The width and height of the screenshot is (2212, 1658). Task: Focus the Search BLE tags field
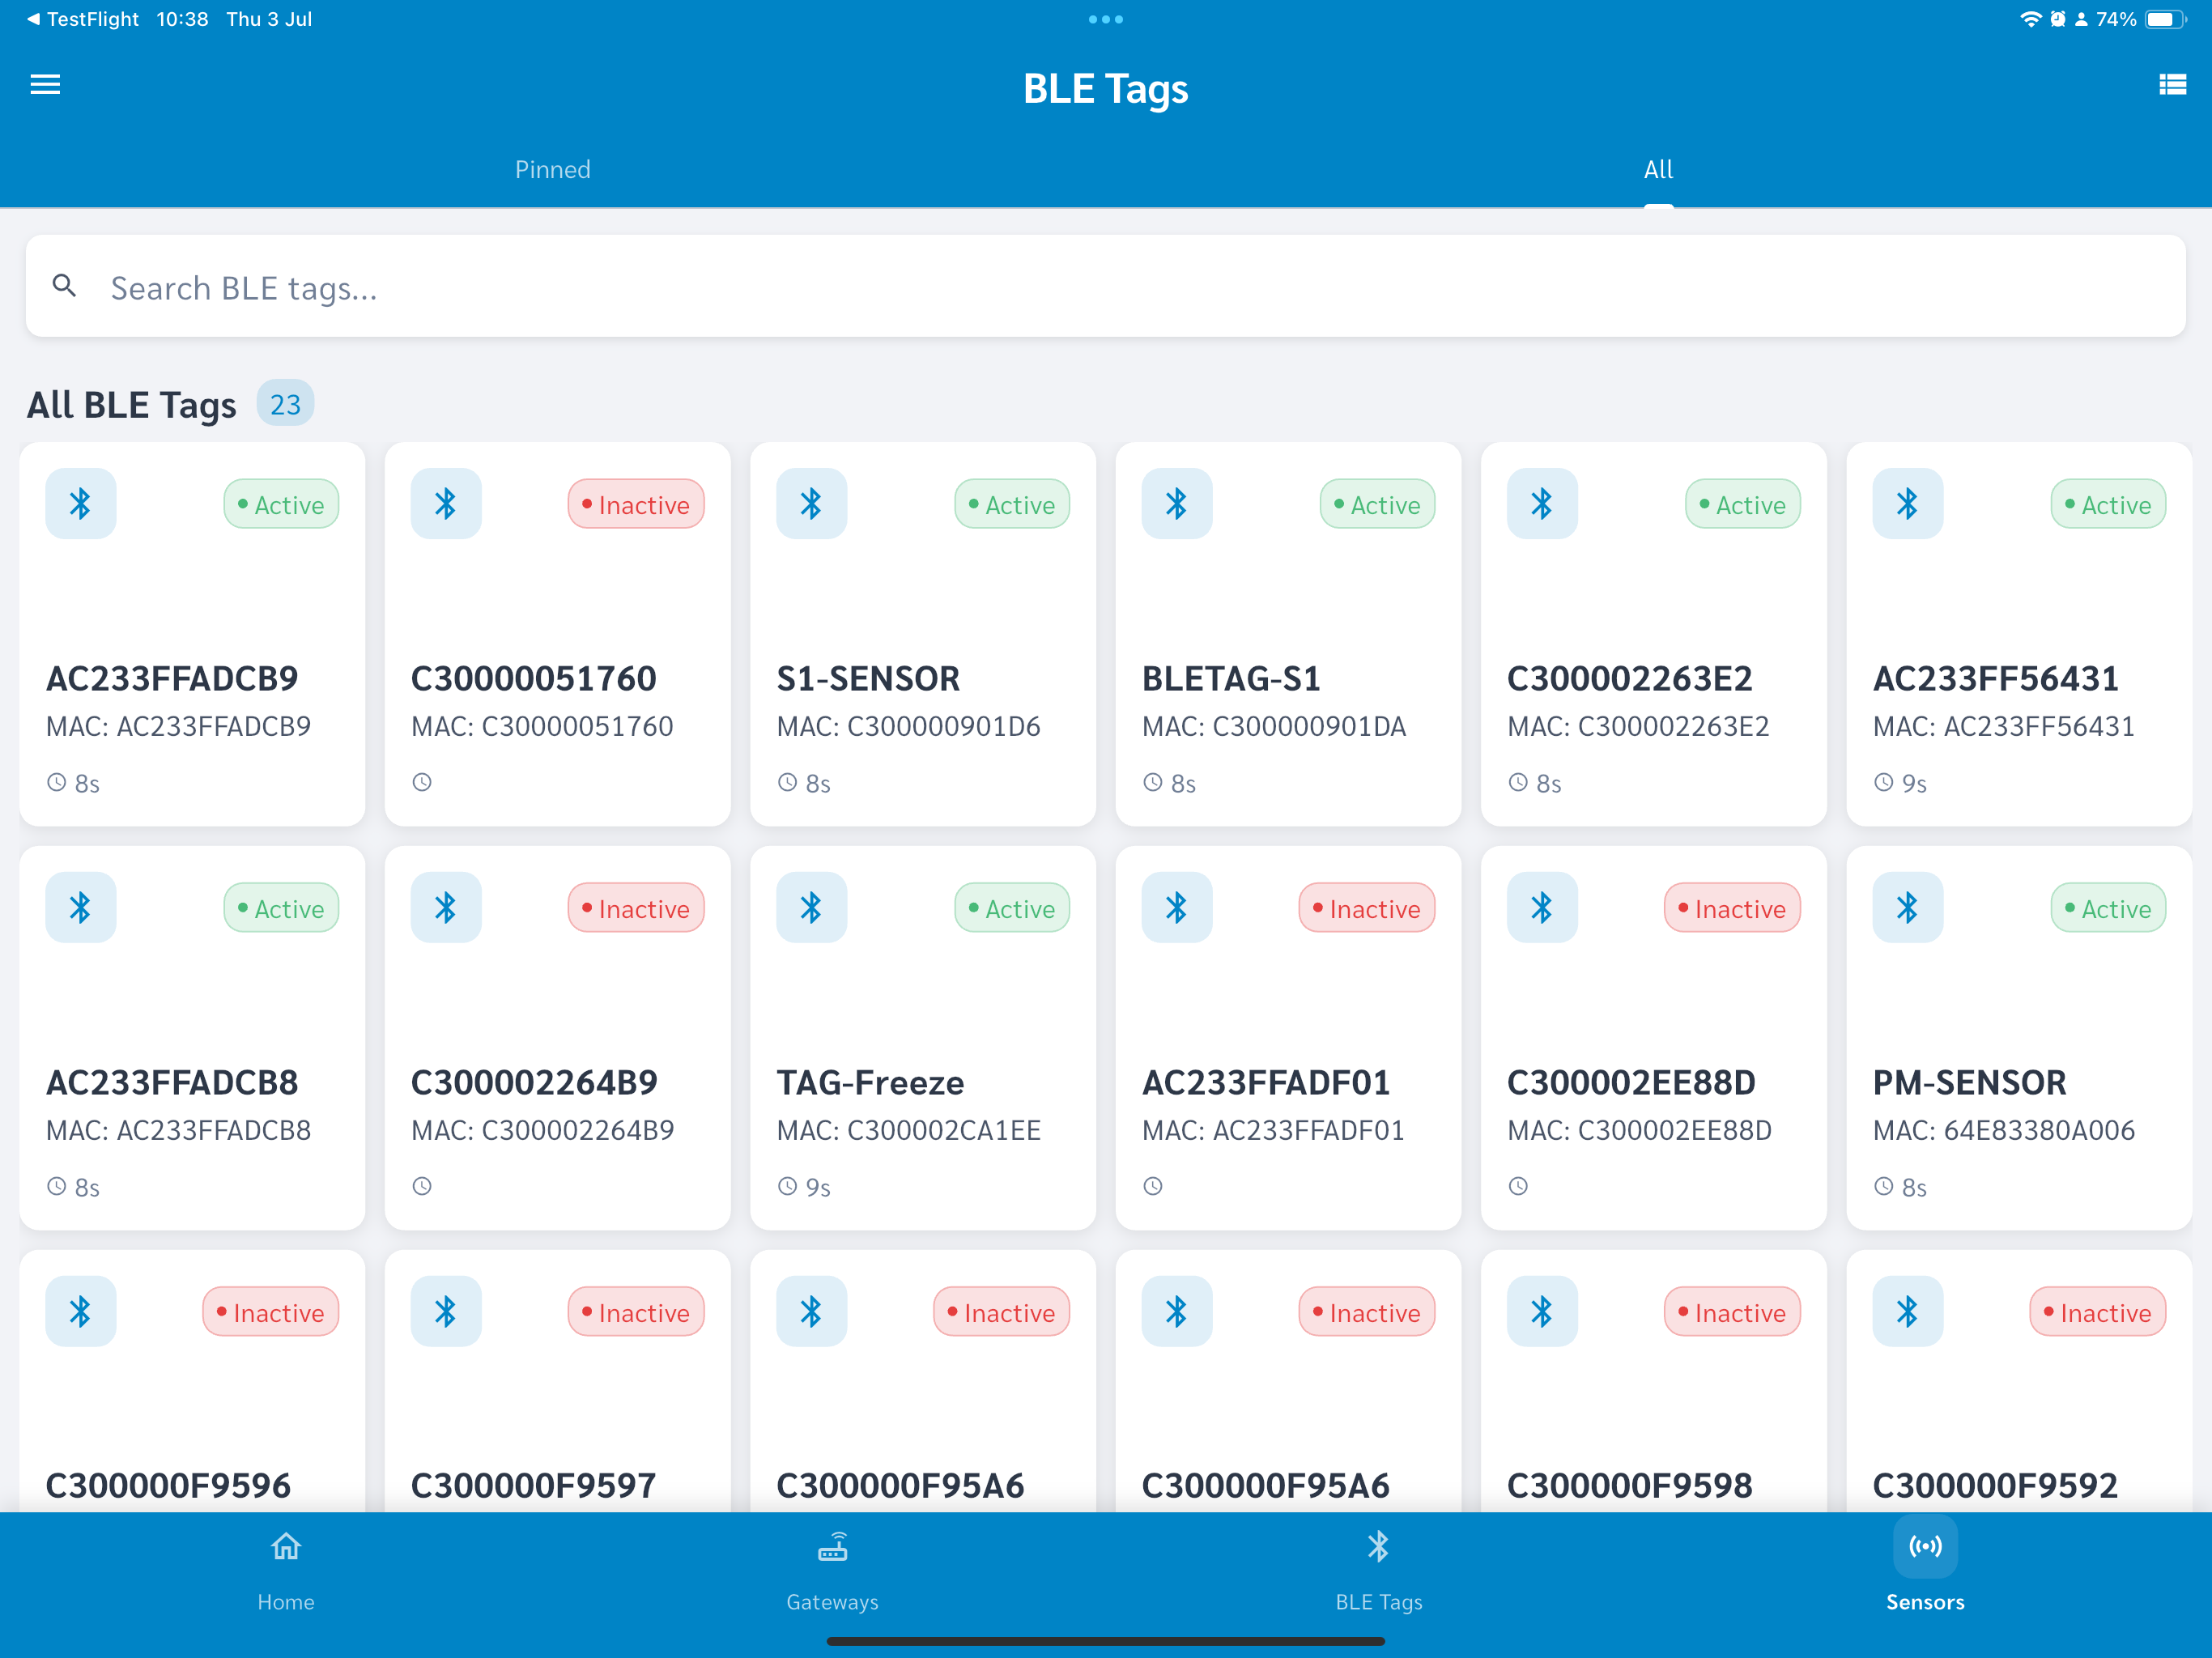(x=1106, y=287)
